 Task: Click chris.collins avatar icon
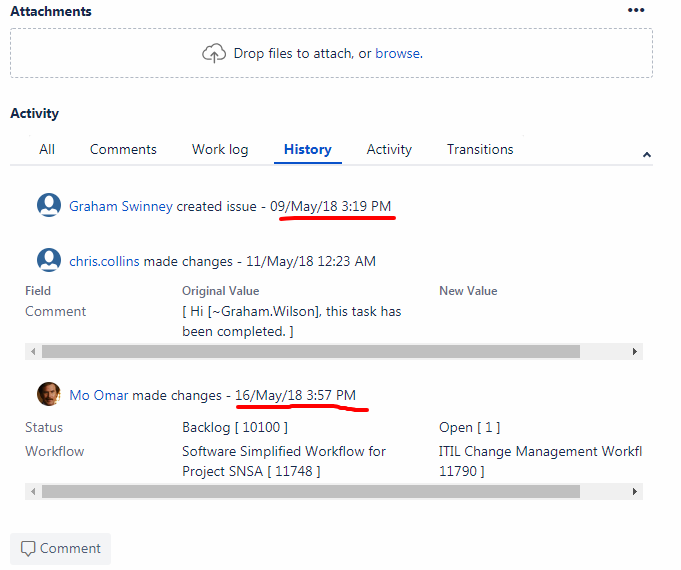click(49, 260)
